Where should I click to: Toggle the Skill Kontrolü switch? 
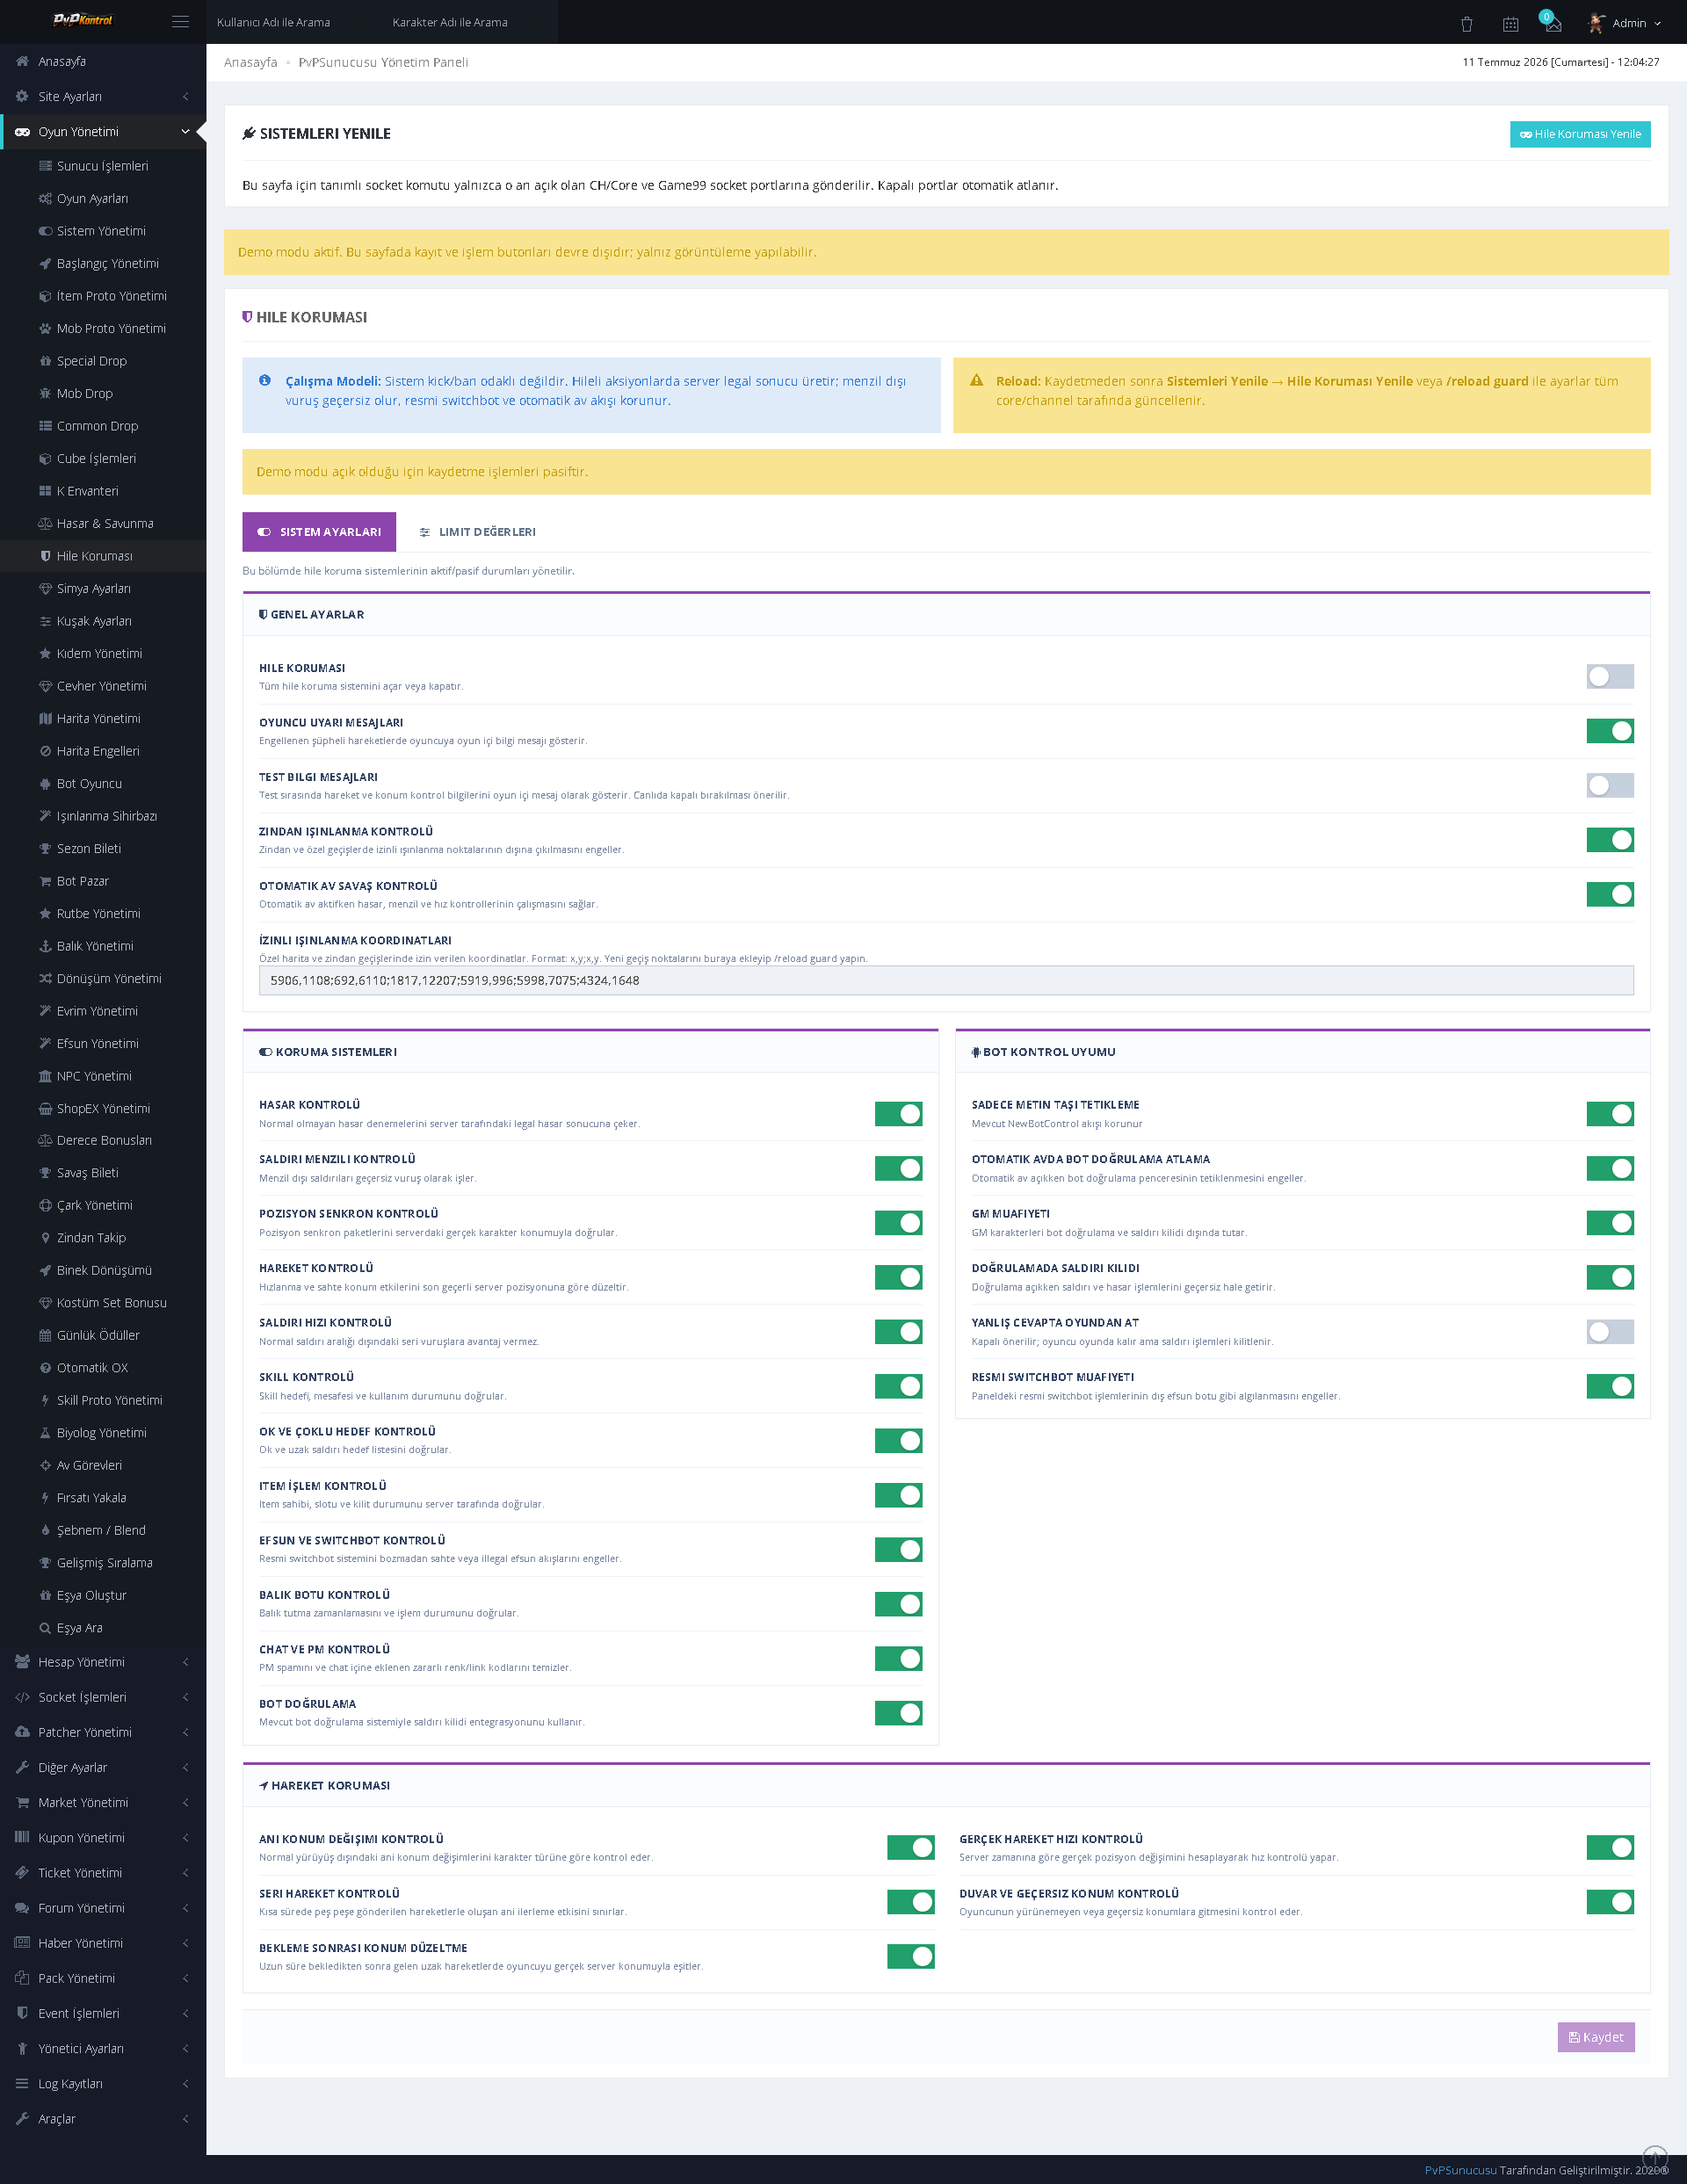[x=898, y=1386]
